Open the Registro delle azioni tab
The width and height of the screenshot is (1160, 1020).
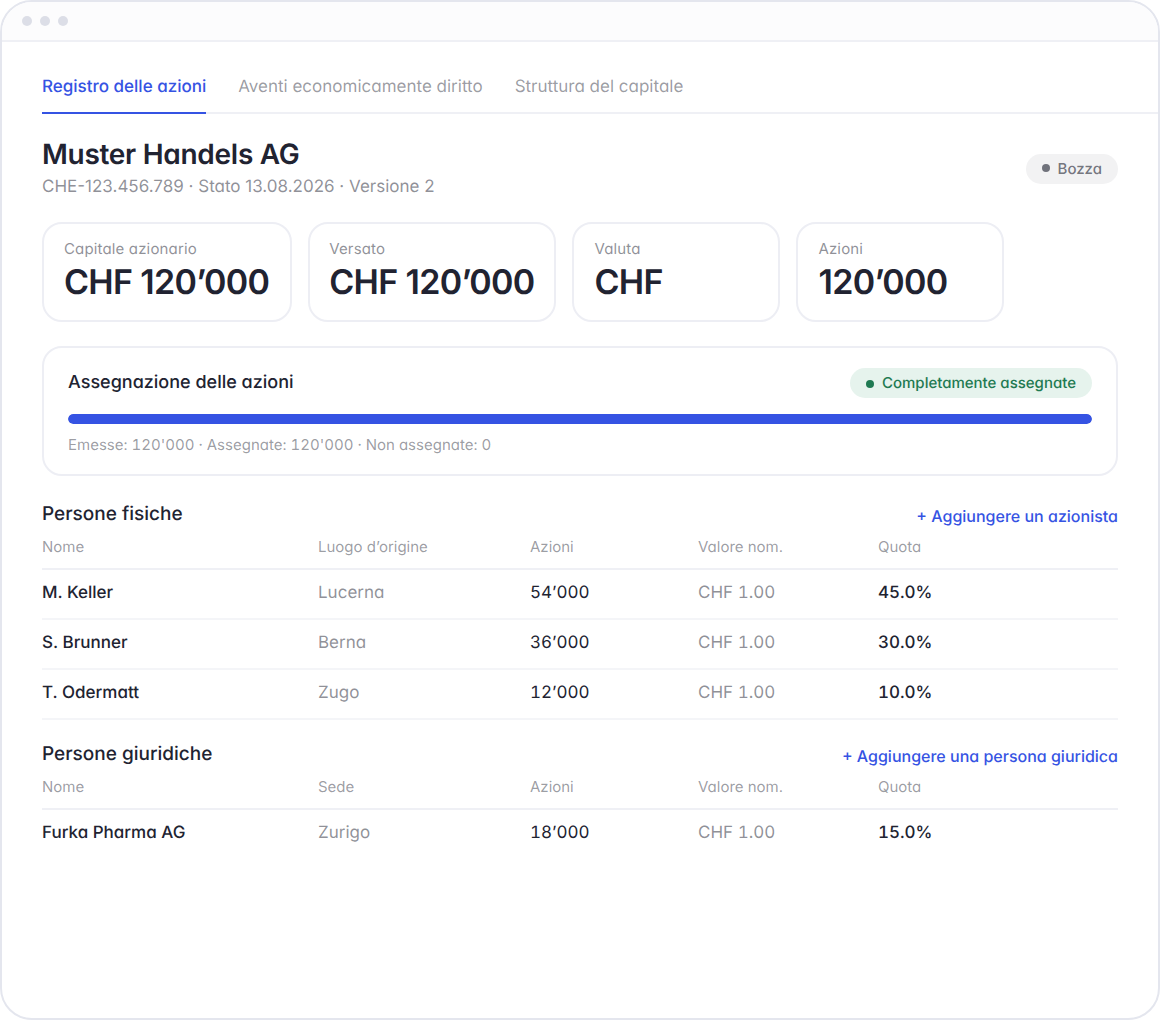[124, 87]
